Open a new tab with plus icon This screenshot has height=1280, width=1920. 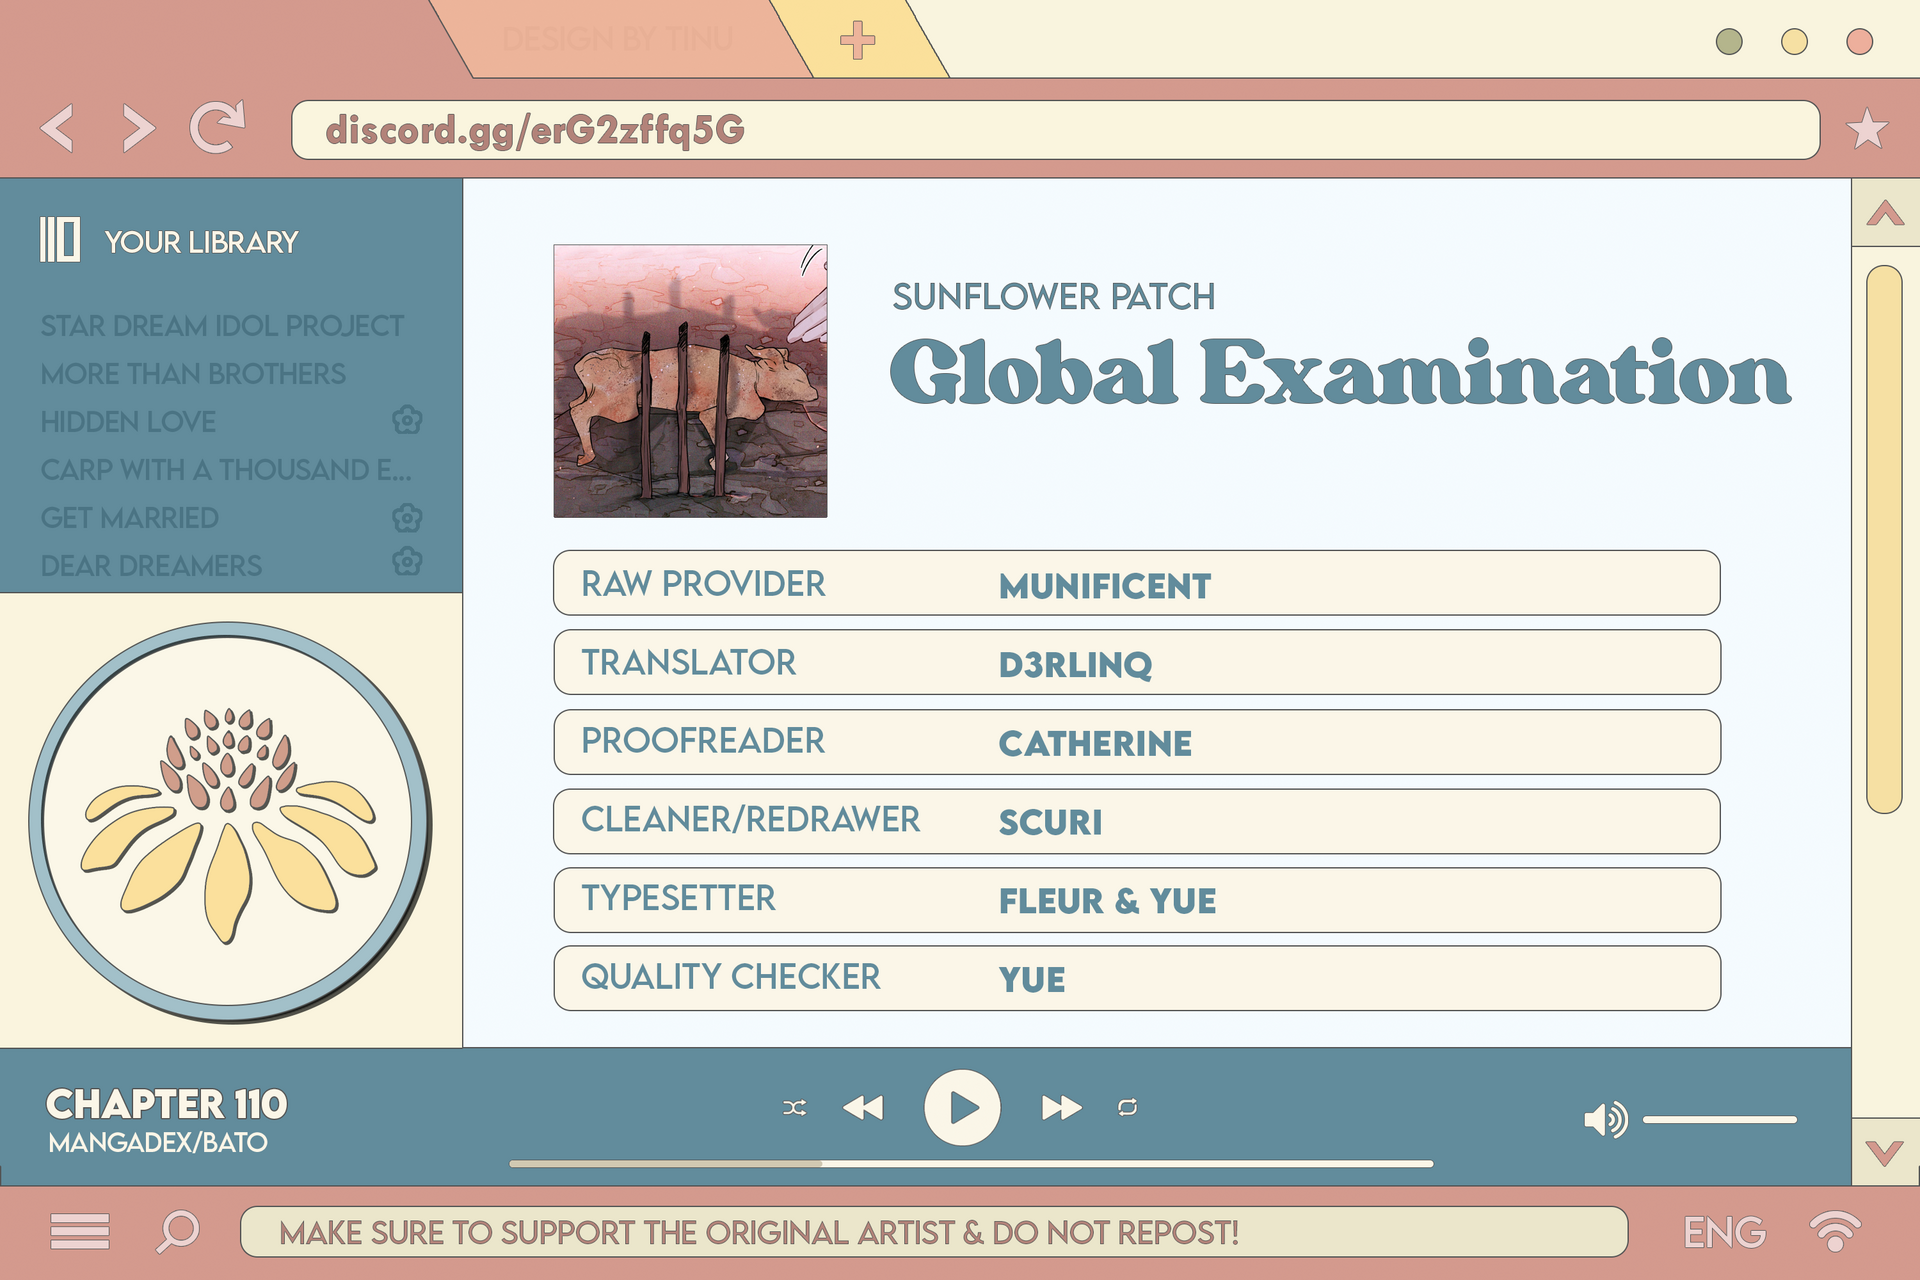point(857,41)
